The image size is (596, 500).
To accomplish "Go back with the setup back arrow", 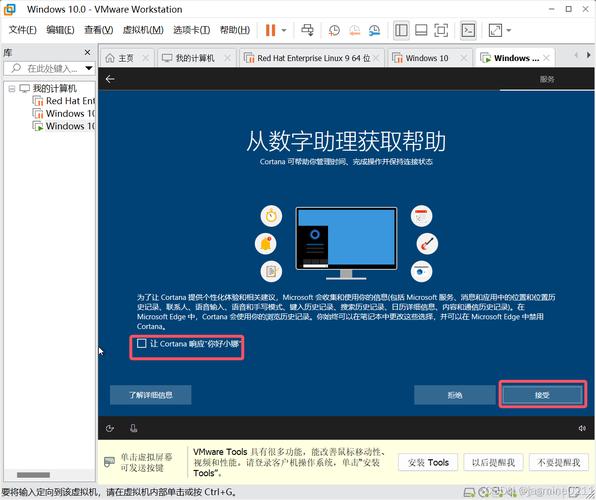I will coord(110,79).
